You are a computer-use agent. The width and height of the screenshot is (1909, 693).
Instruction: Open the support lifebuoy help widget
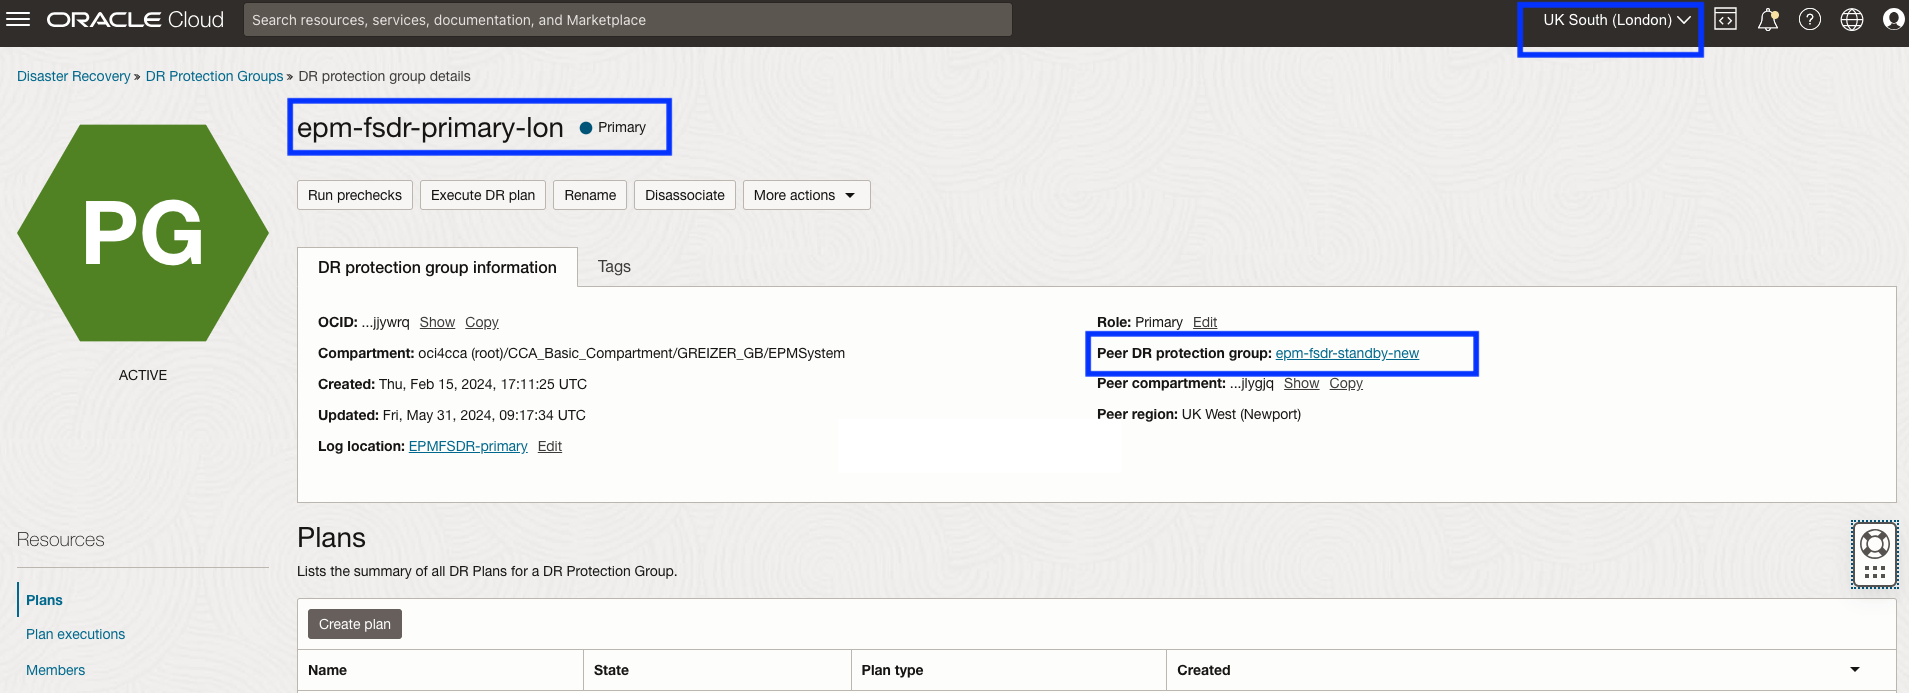pyautogui.click(x=1874, y=554)
